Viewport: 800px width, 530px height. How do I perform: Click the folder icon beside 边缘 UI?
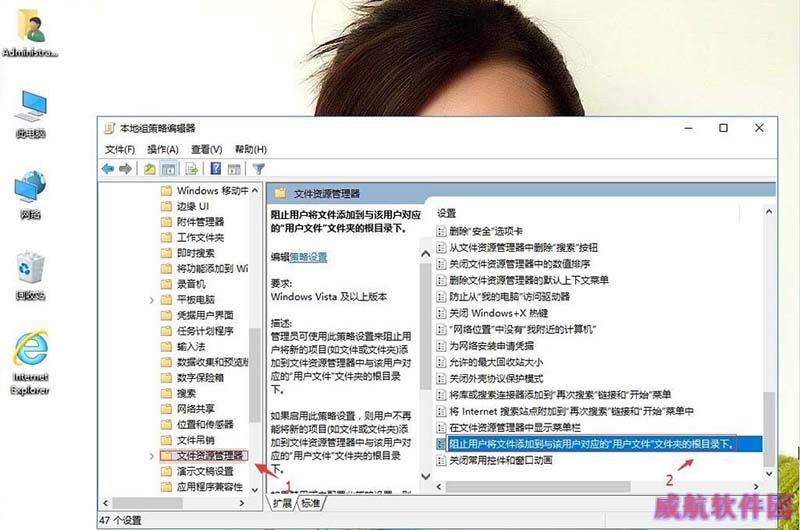click(166, 206)
